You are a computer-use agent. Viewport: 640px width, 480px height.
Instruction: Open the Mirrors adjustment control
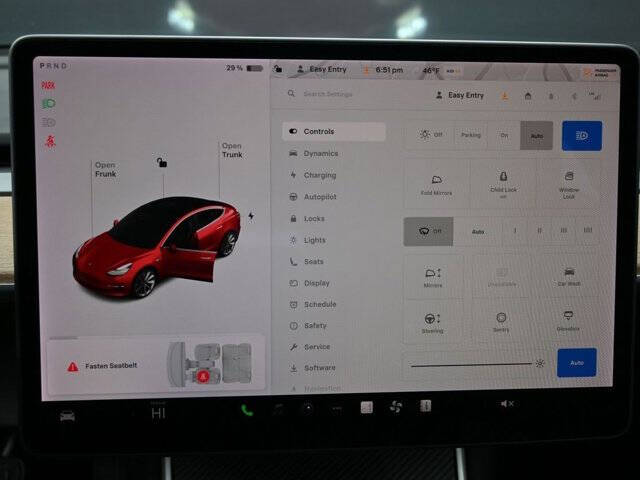pos(433,278)
